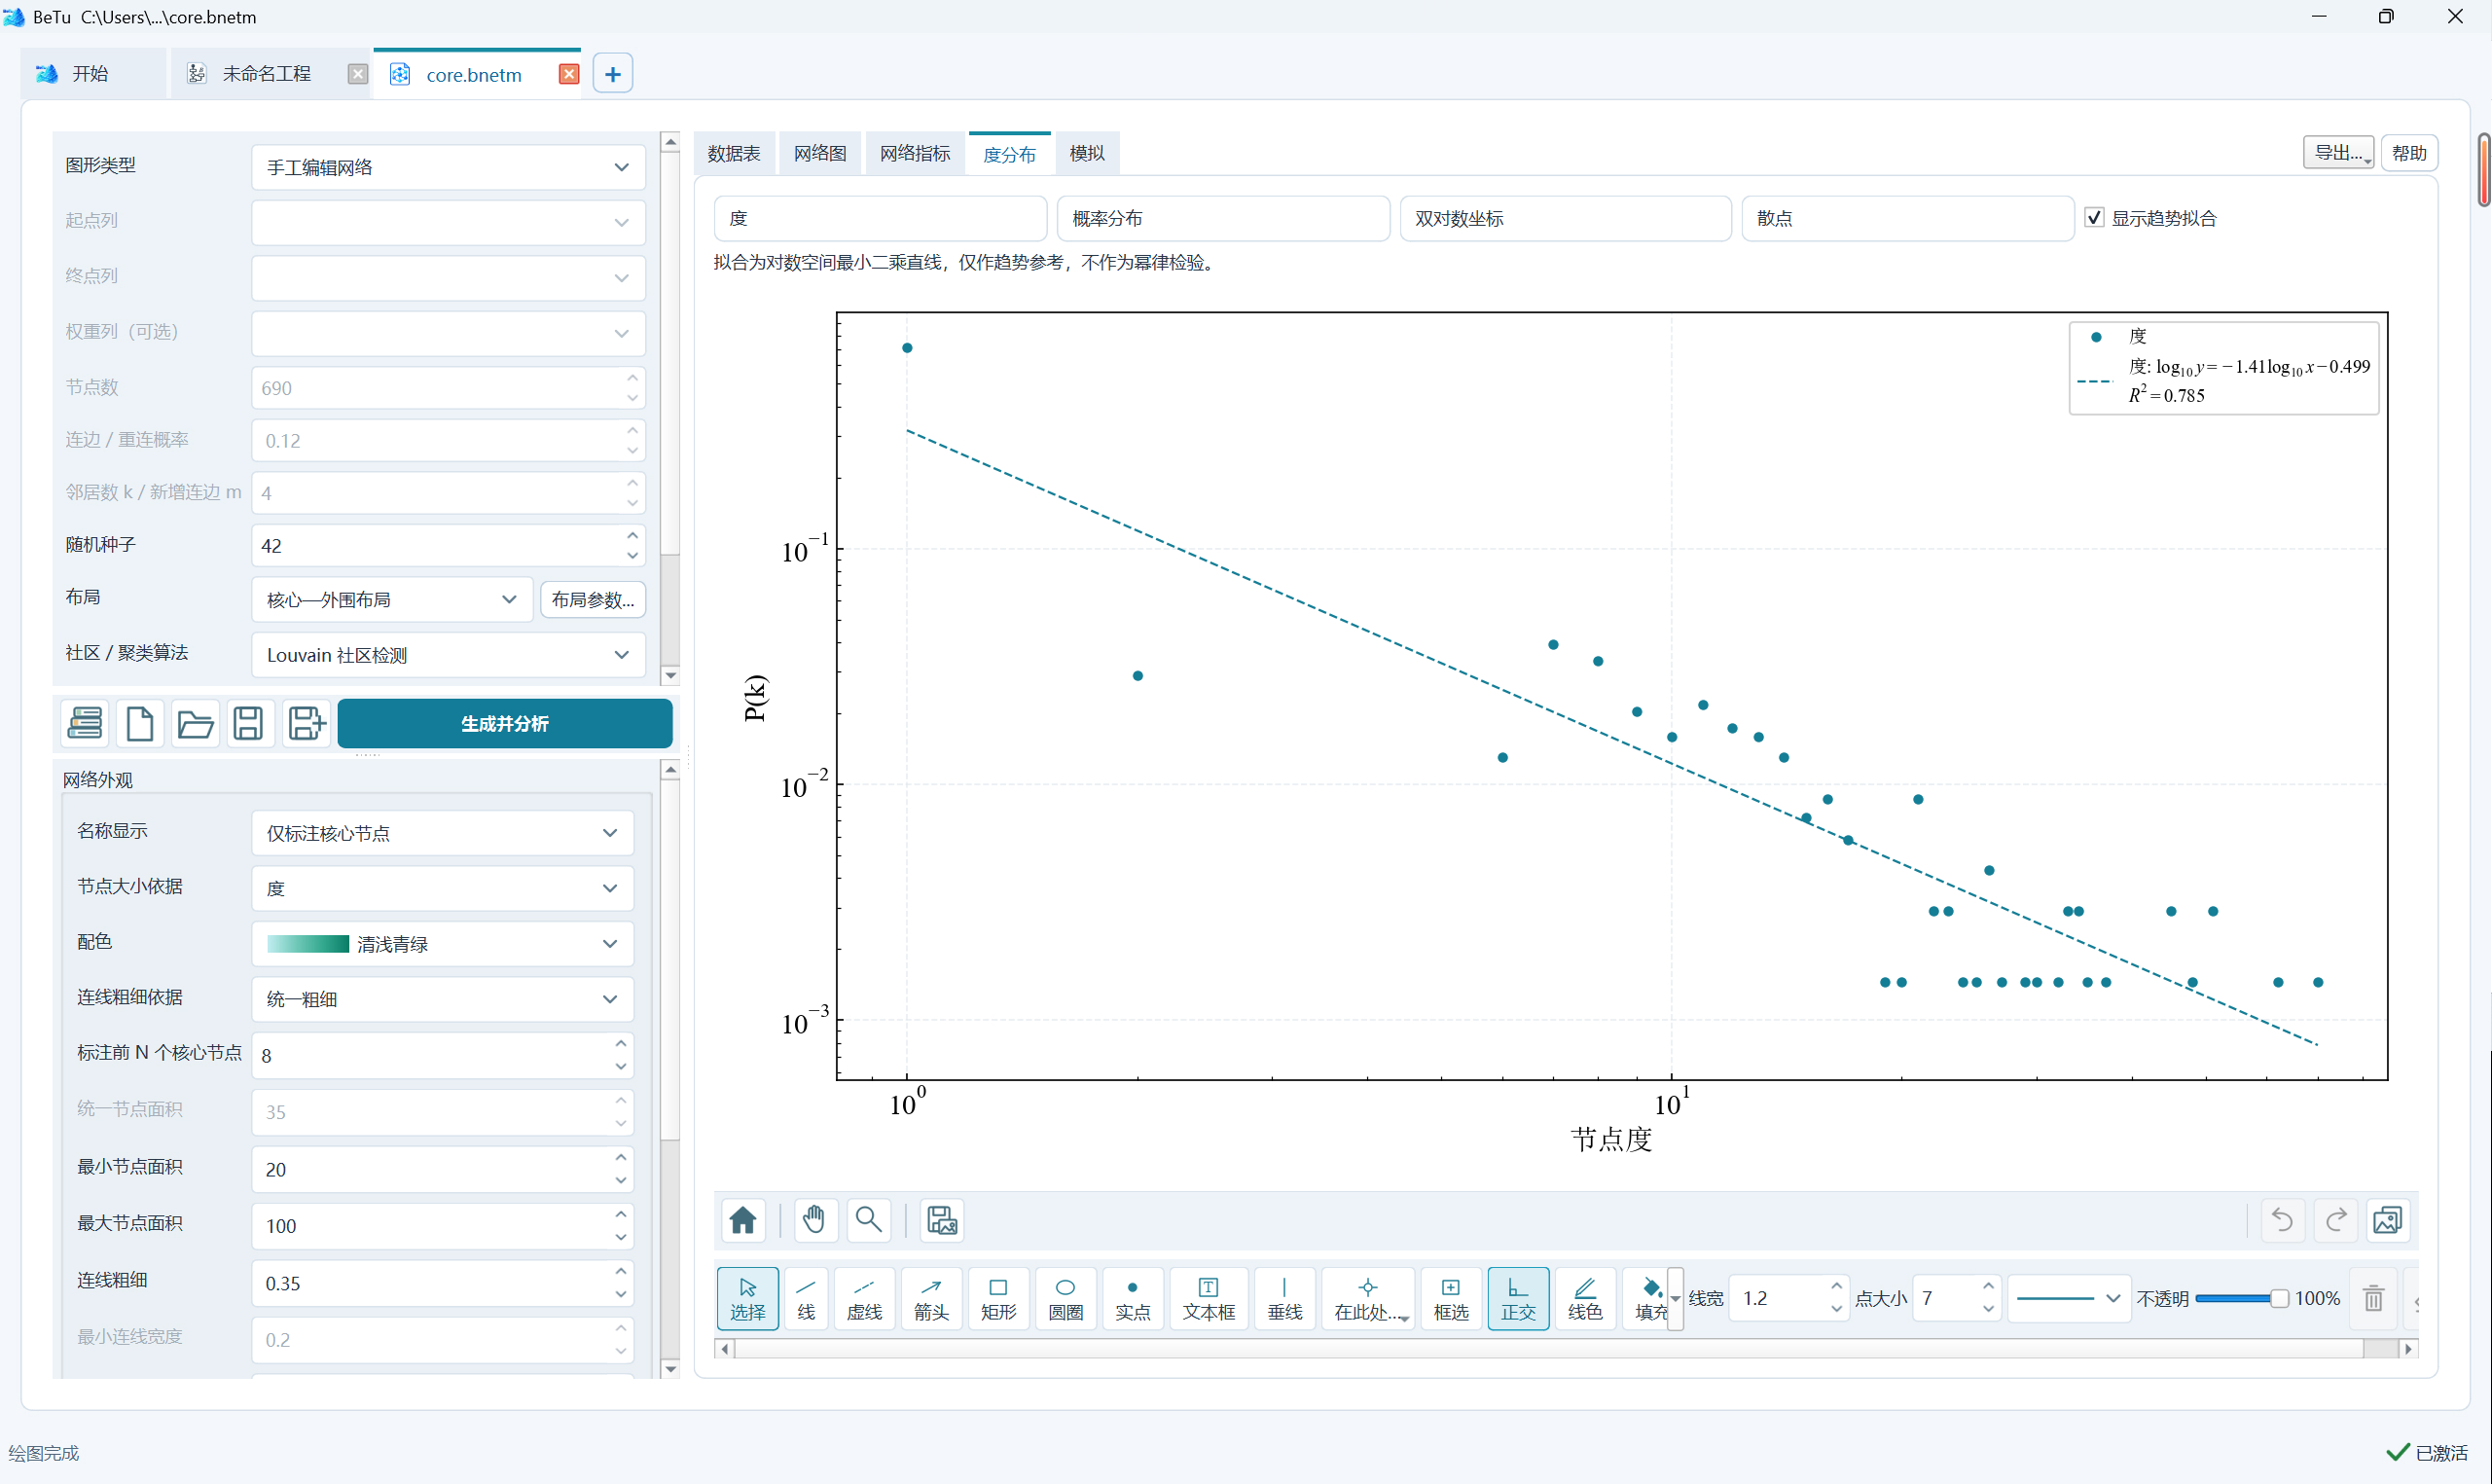The height and width of the screenshot is (1484, 2492).
Task: Activate the 箭头 arrow tool
Action: (931, 1297)
